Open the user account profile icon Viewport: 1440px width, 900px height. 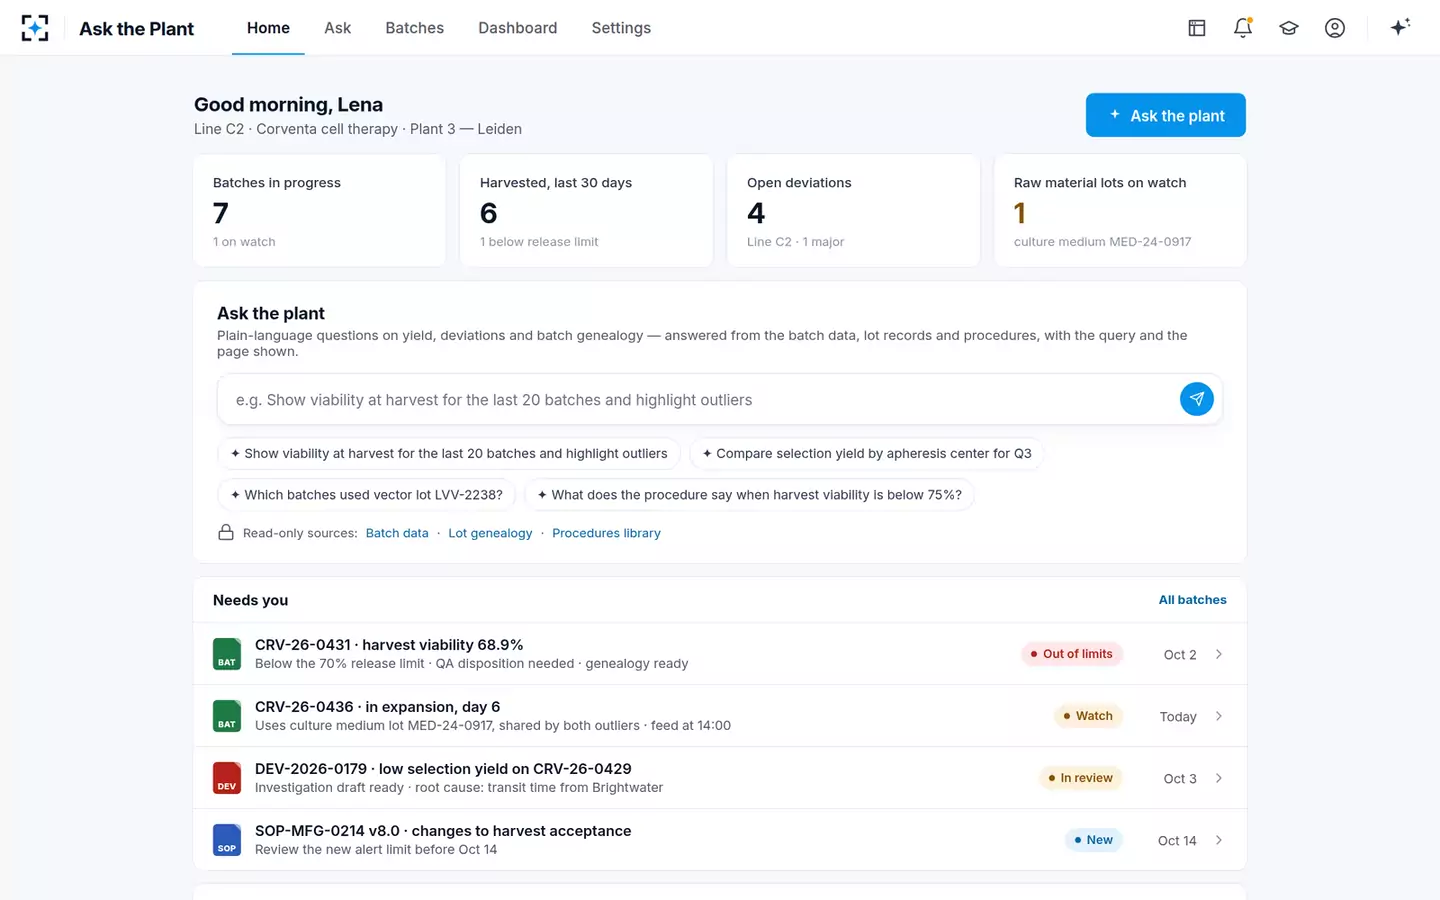click(x=1335, y=28)
